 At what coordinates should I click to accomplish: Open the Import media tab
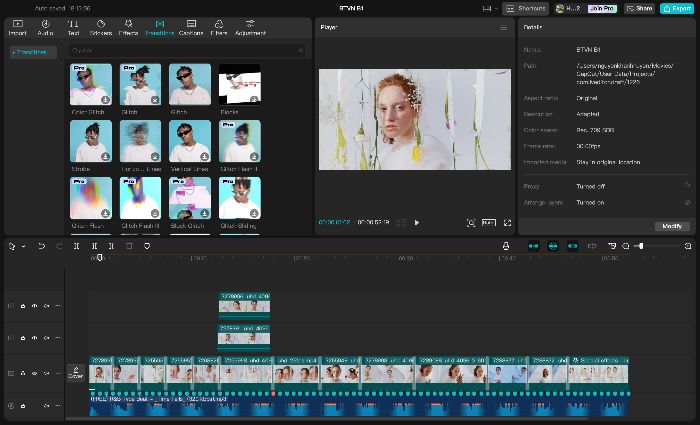[x=17, y=28]
